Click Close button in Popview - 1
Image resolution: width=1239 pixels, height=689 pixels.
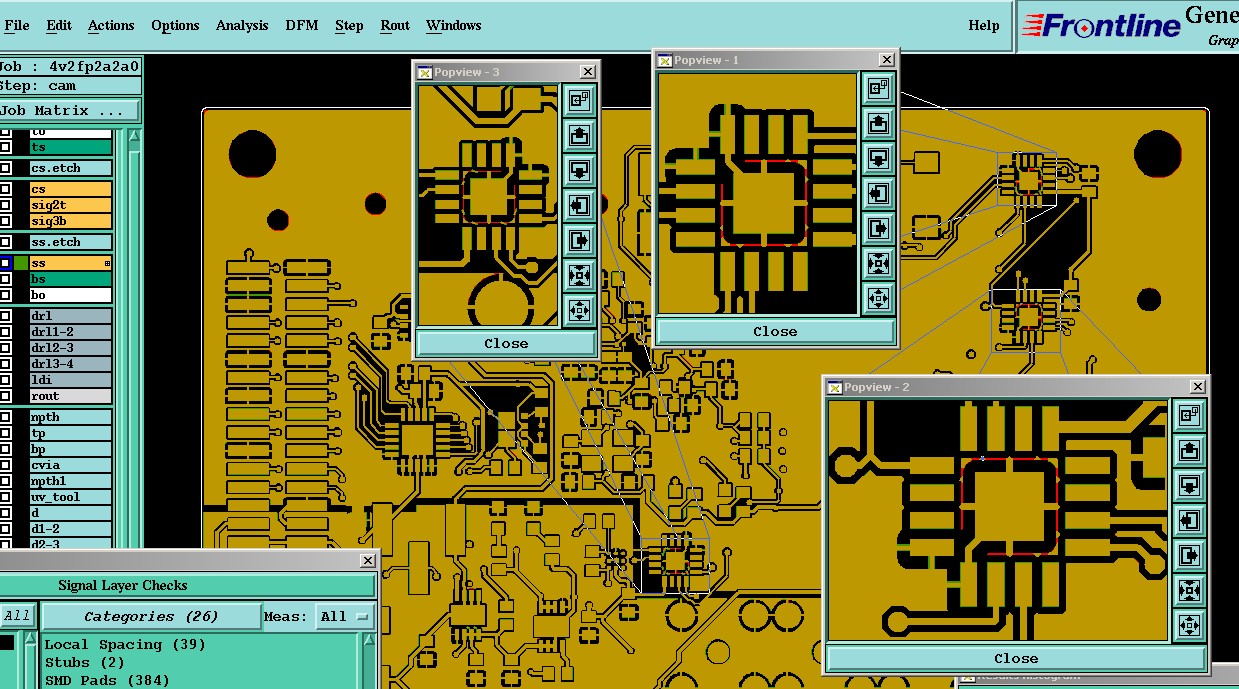(776, 331)
